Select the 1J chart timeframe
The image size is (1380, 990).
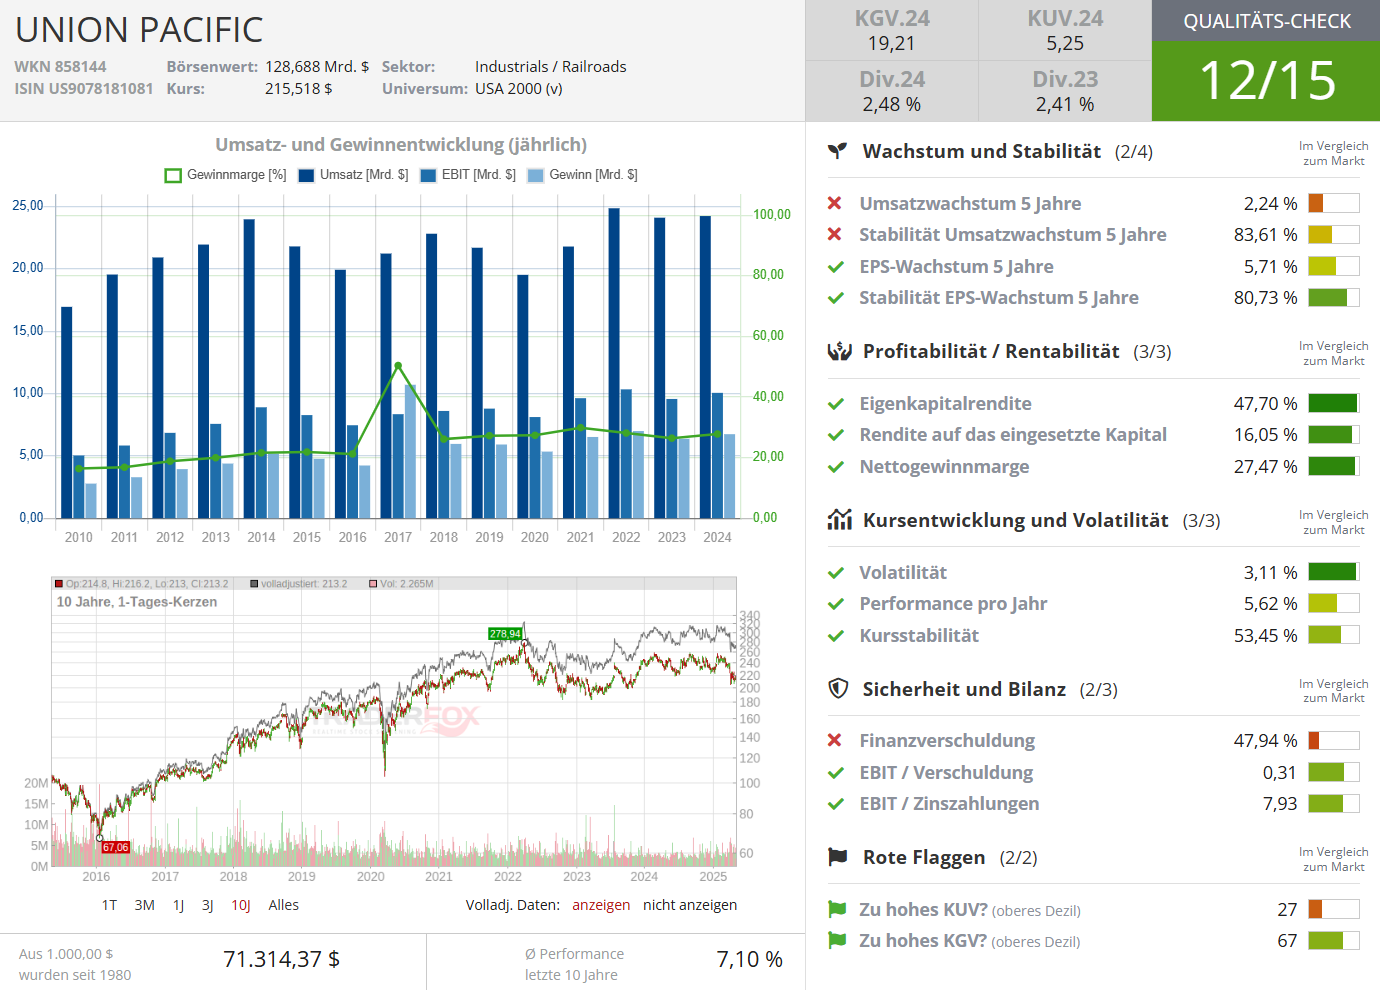click(x=179, y=905)
